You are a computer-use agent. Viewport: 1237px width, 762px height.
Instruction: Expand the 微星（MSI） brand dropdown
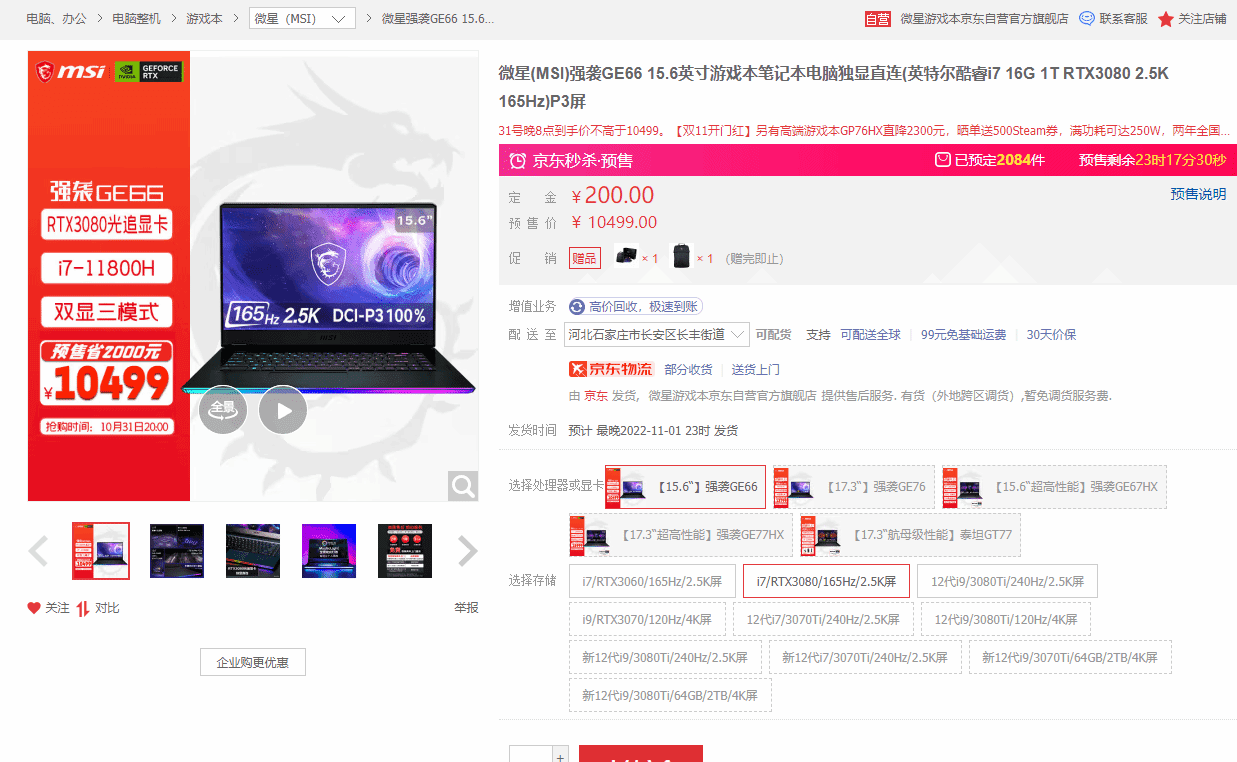pos(302,19)
